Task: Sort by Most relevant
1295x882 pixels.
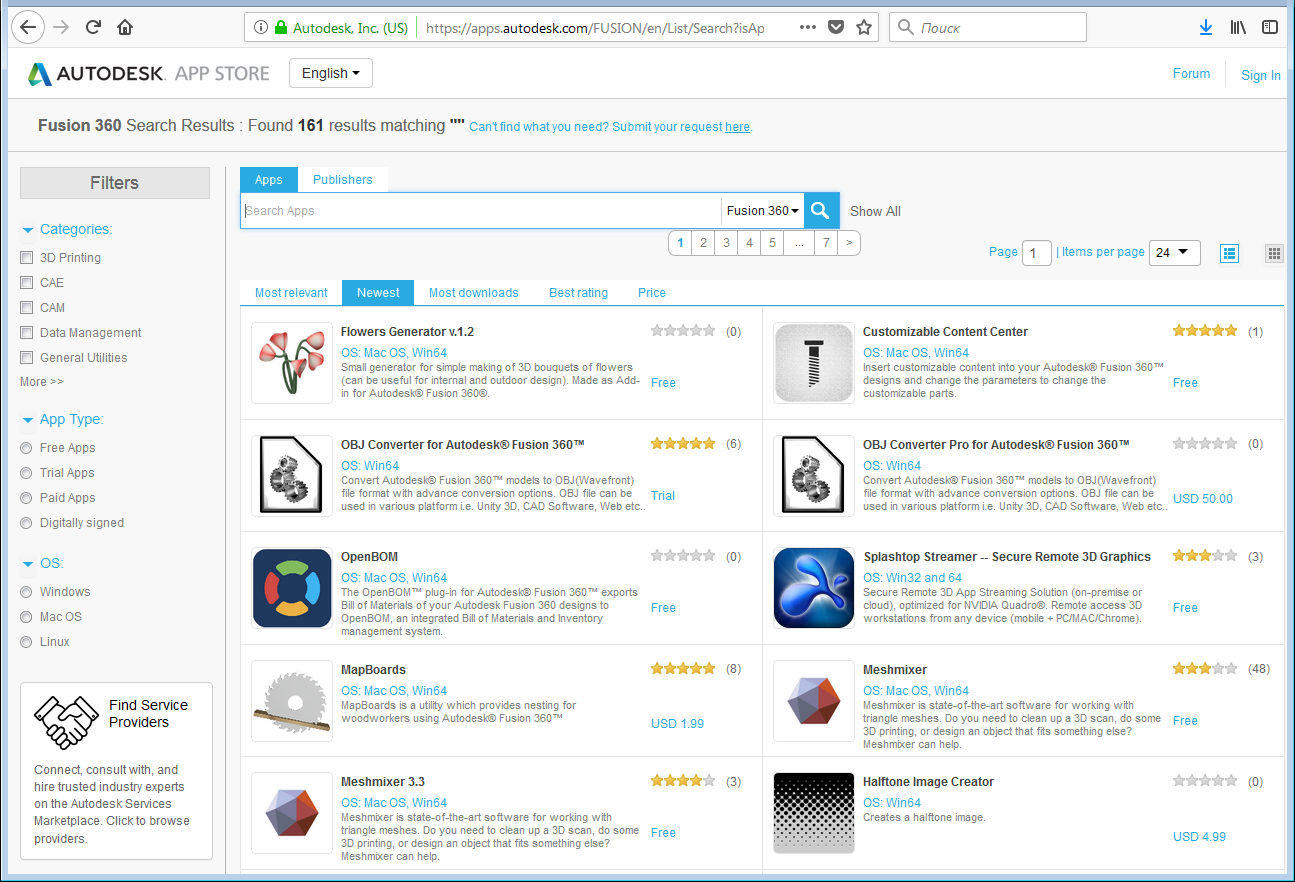Action: (x=291, y=293)
